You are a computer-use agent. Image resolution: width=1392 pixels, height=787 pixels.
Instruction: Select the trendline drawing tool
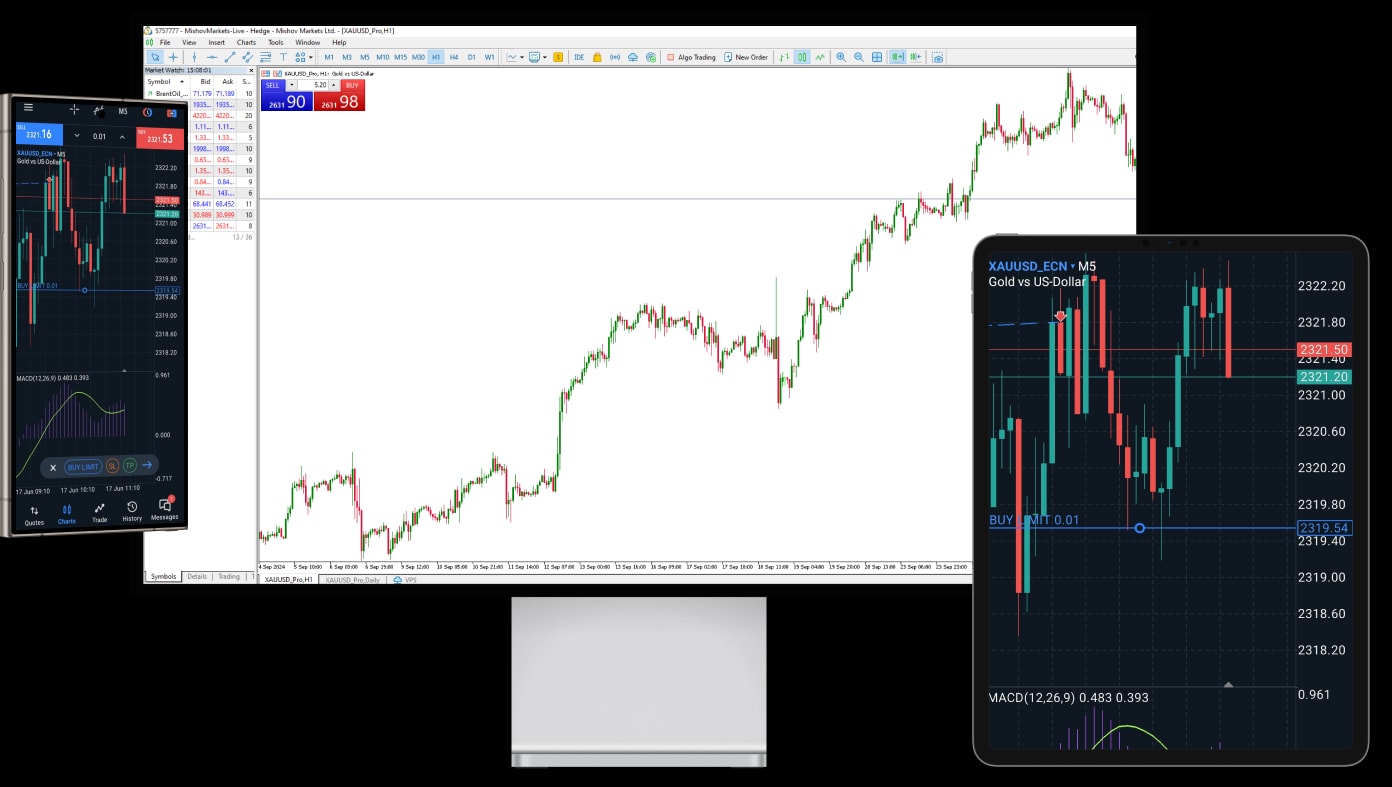[229, 57]
